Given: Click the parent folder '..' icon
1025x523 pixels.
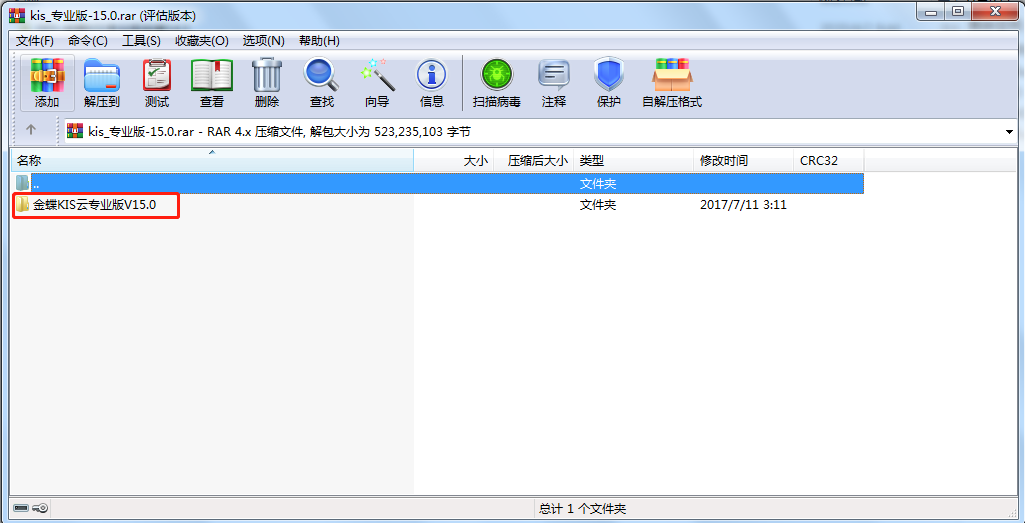Looking at the screenshot, I should click(23, 183).
